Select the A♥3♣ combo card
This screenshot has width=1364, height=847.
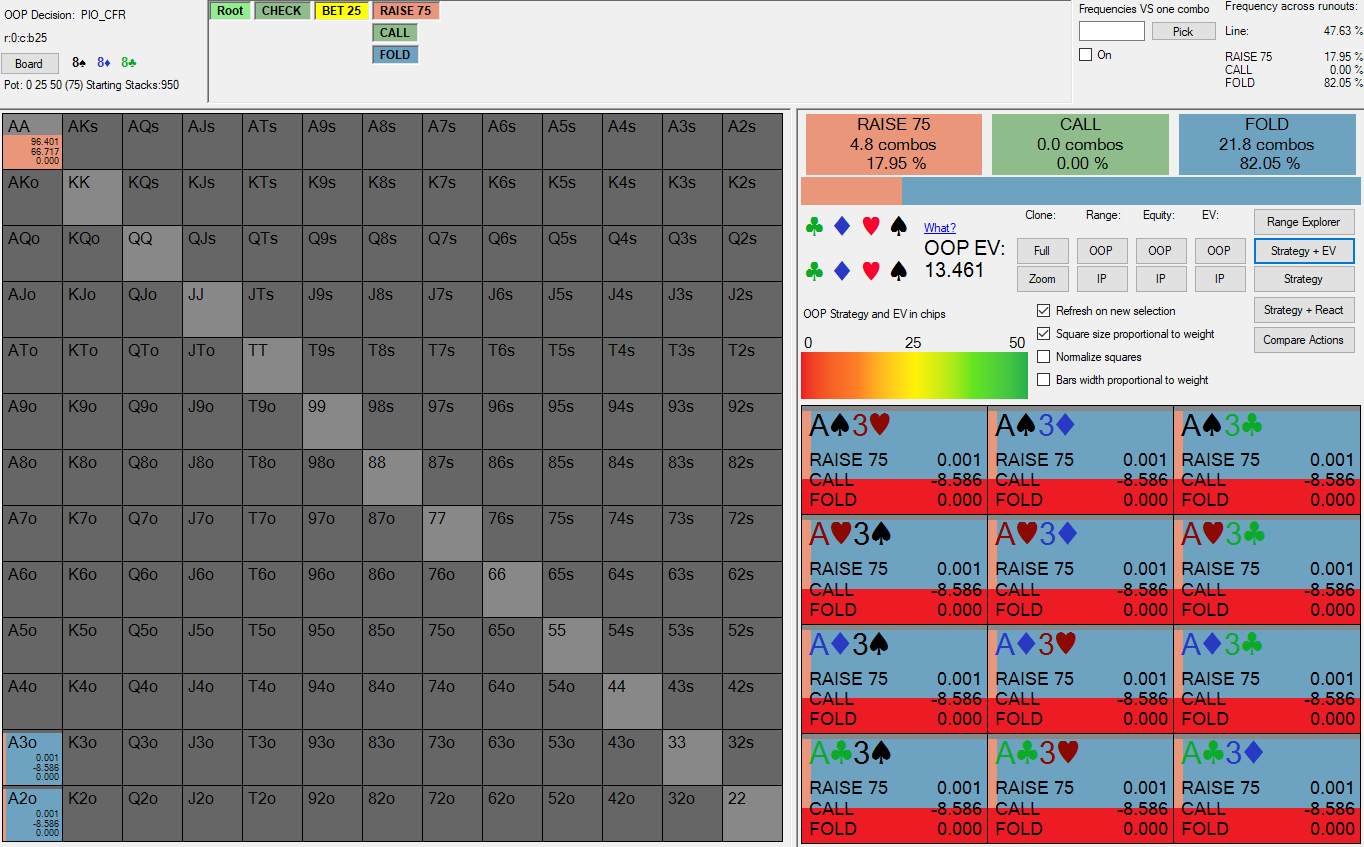pyautogui.click(x=1267, y=571)
